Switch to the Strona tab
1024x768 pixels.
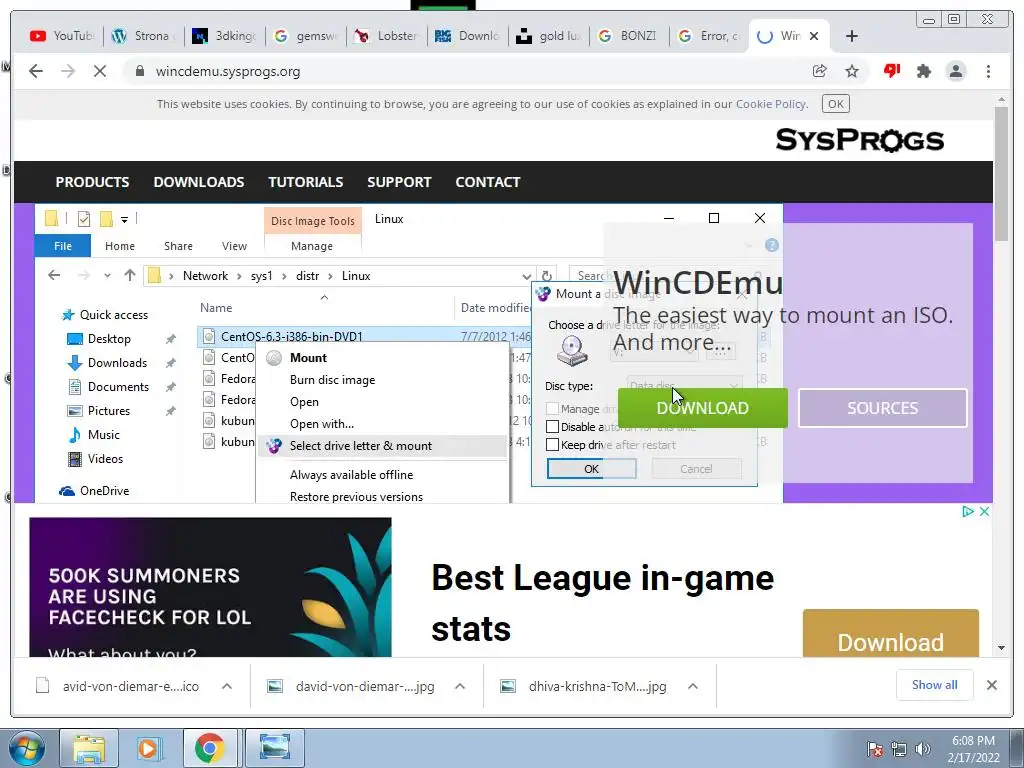click(x=143, y=36)
